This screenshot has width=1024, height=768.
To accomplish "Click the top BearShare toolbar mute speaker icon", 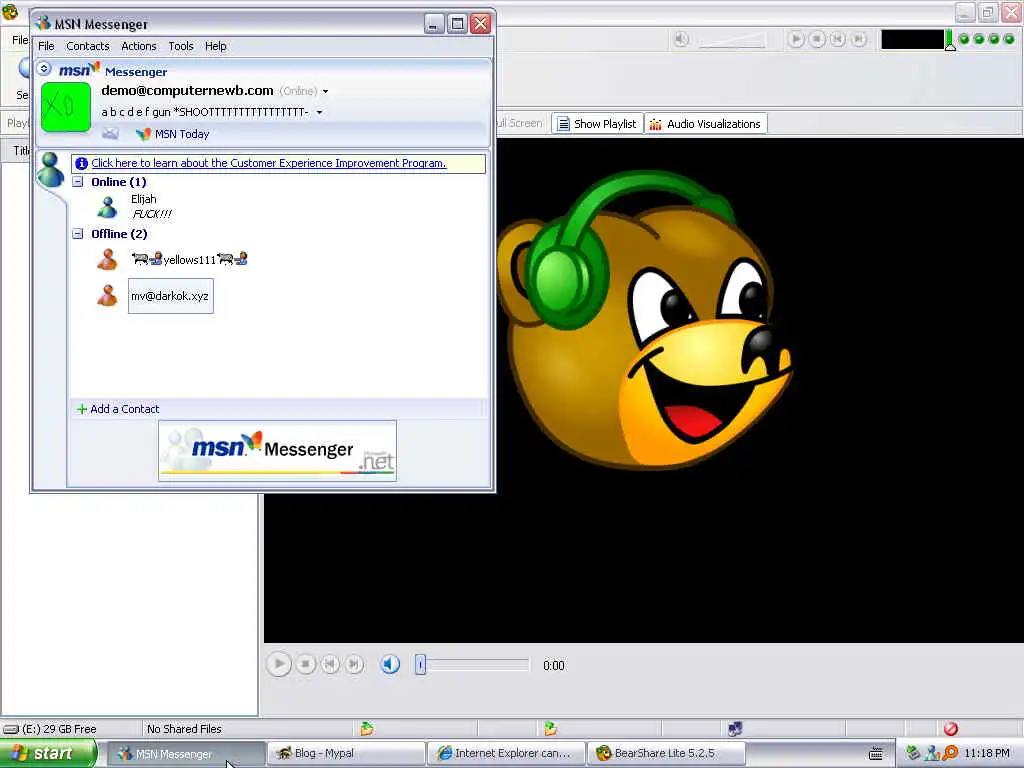I will click(680, 40).
